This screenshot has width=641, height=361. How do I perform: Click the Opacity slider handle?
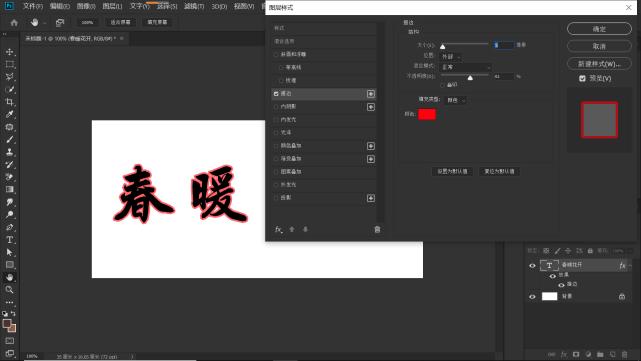(x=470, y=78)
